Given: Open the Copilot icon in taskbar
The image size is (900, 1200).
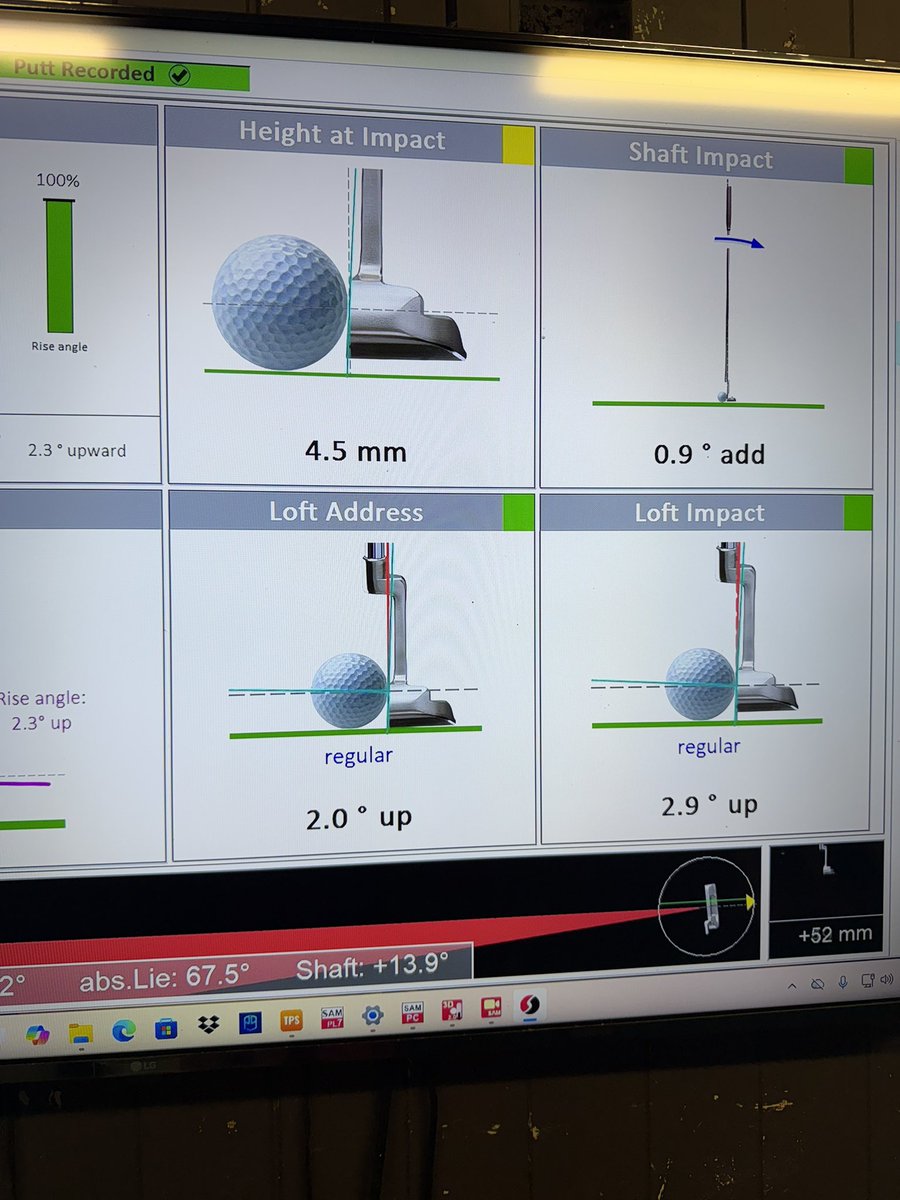Looking at the screenshot, I should tap(39, 1034).
